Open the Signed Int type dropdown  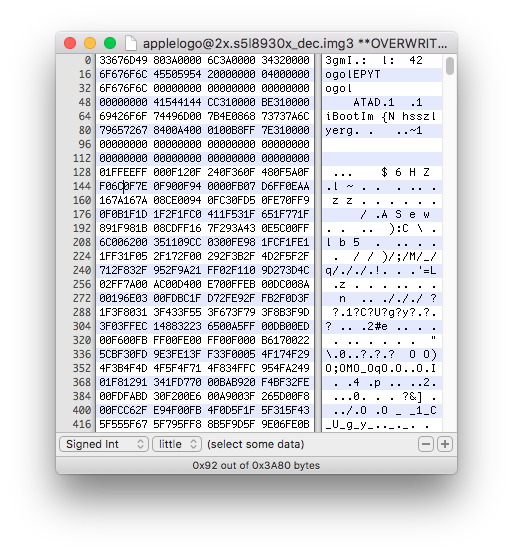click(104, 444)
